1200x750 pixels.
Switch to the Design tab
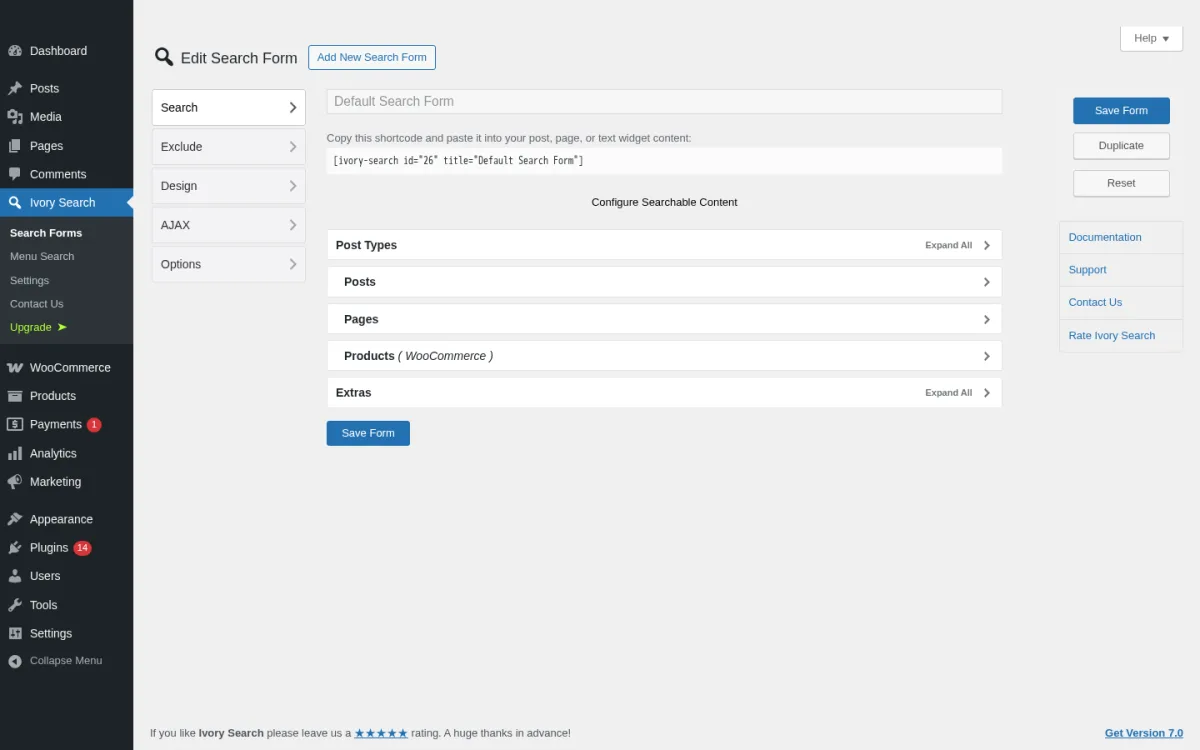click(x=229, y=186)
